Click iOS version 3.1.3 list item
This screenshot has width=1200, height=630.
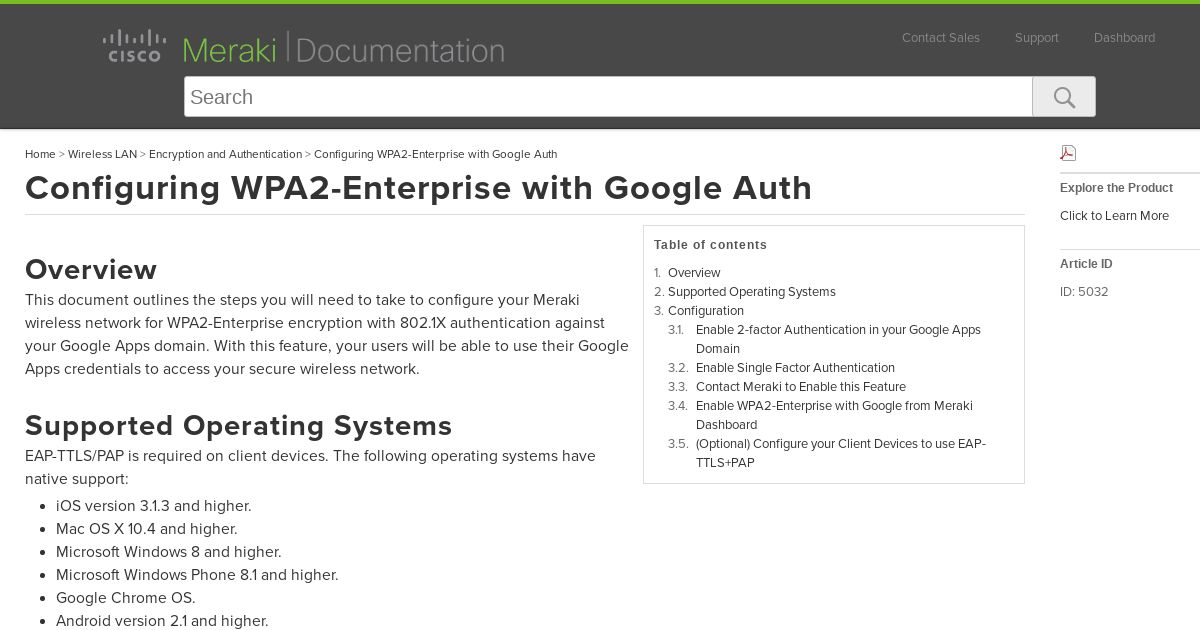[154, 506]
